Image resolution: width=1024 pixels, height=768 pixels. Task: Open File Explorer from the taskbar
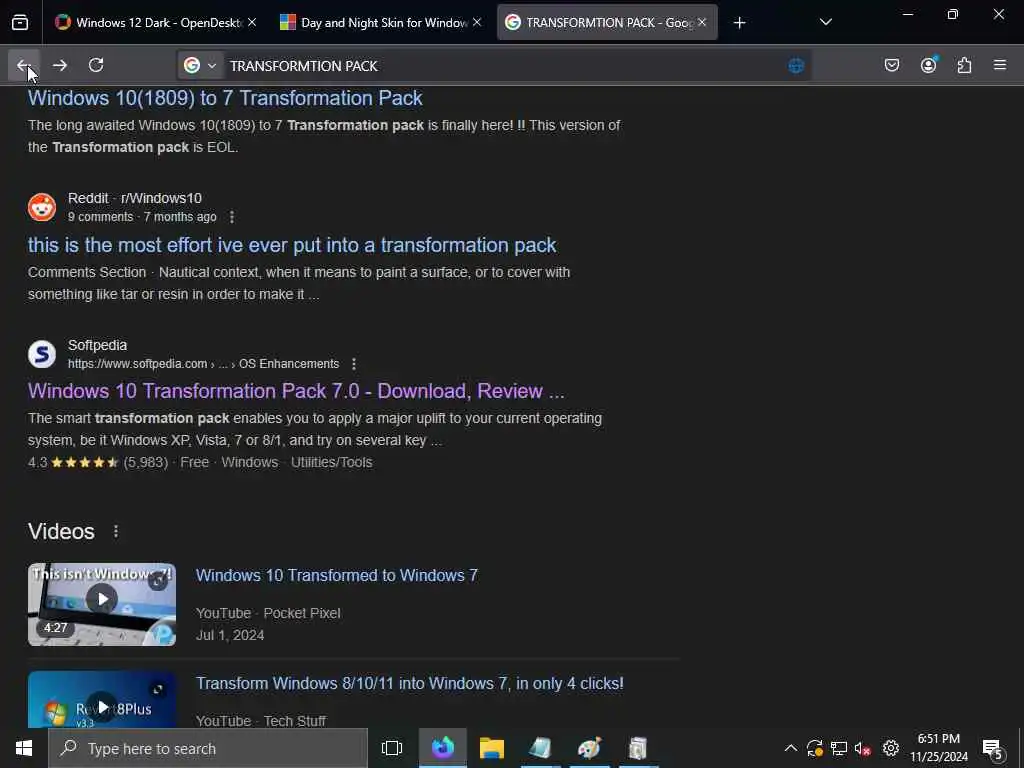click(492, 748)
